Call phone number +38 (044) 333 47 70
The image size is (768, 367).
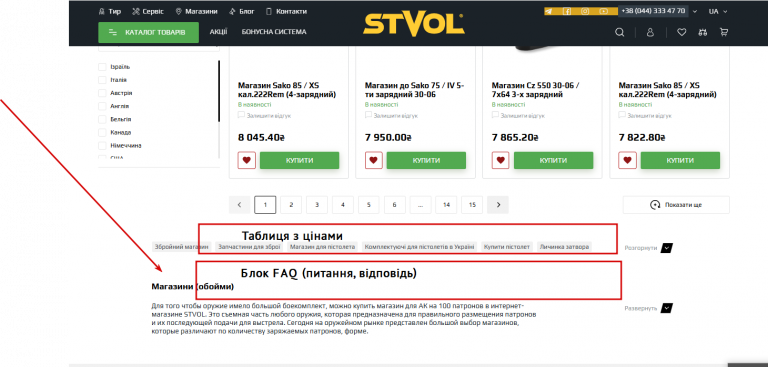(653, 11)
